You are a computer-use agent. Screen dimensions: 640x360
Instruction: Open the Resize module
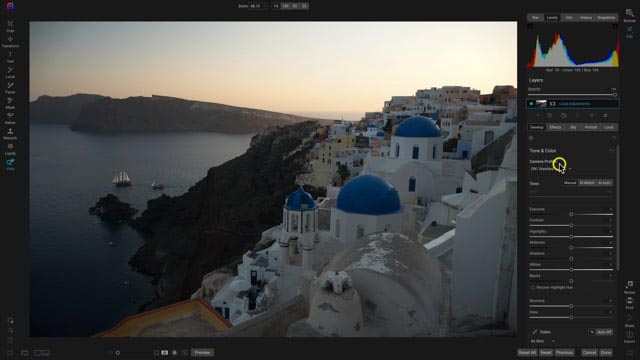(629, 287)
